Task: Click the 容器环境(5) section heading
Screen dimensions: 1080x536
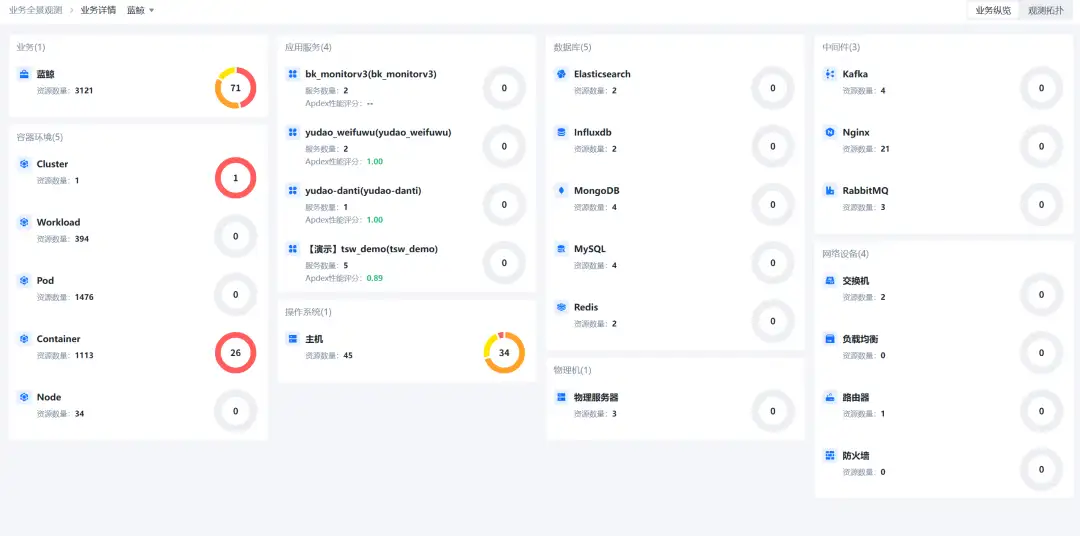Action: [x=40, y=137]
